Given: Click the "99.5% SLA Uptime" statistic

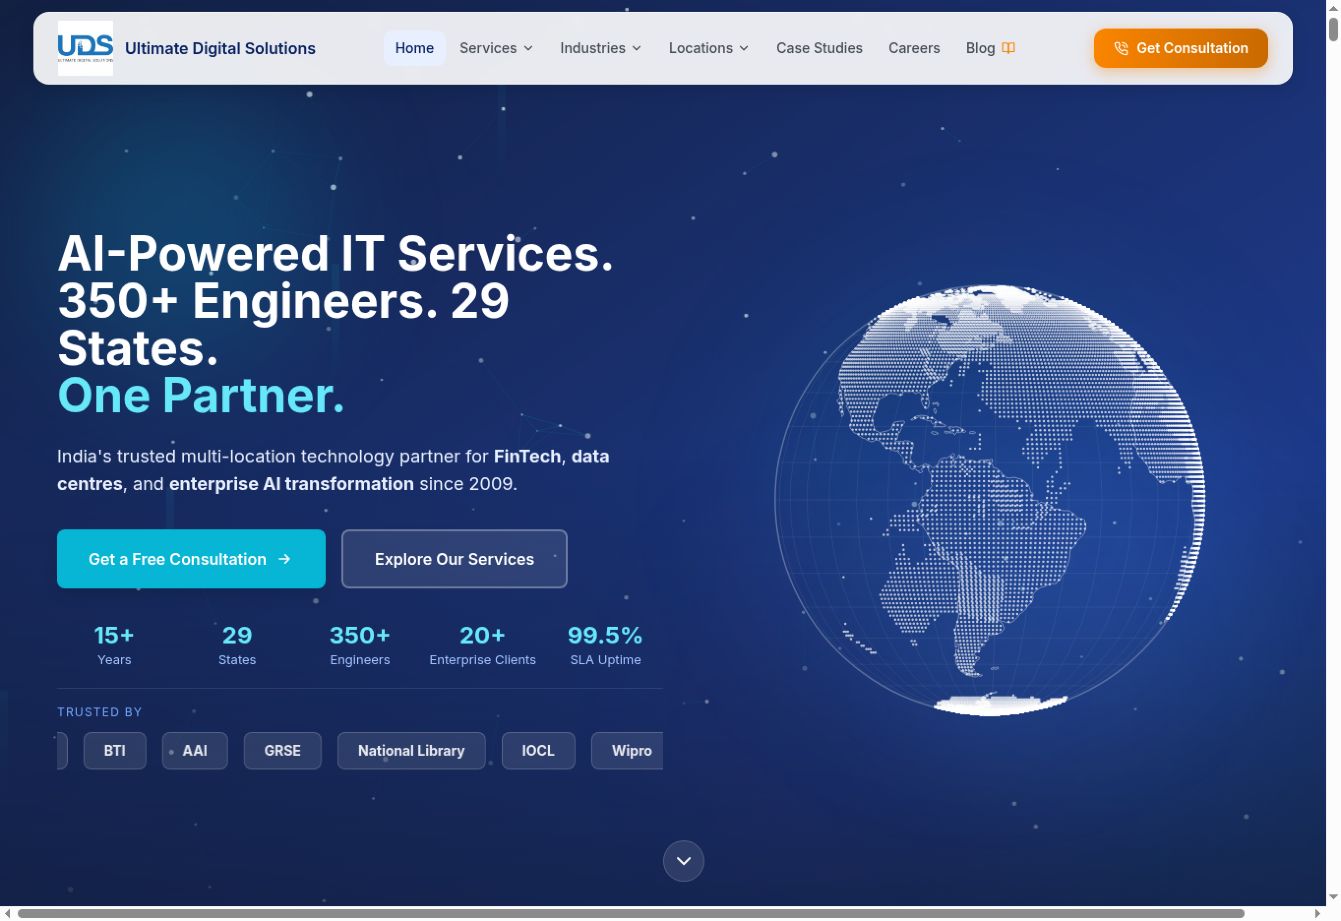Looking at the screenshot, I should click(605, 645).
